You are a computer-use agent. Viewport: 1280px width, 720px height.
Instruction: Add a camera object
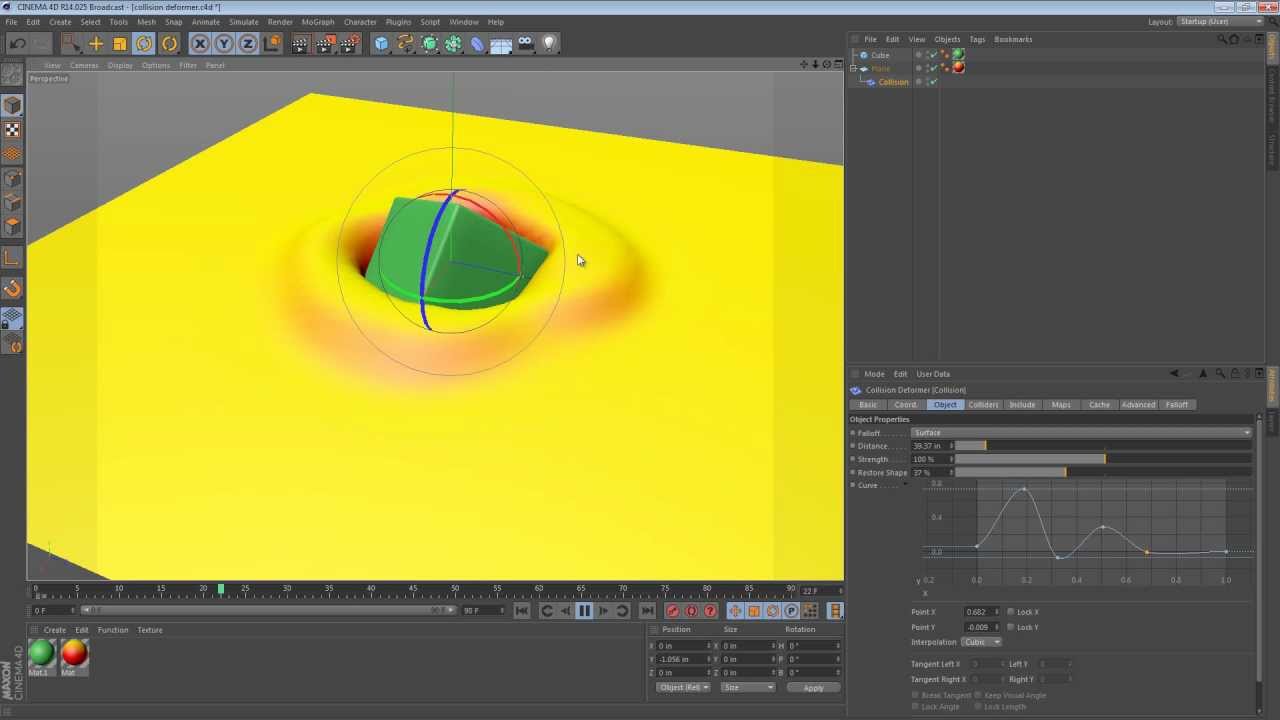526,43
